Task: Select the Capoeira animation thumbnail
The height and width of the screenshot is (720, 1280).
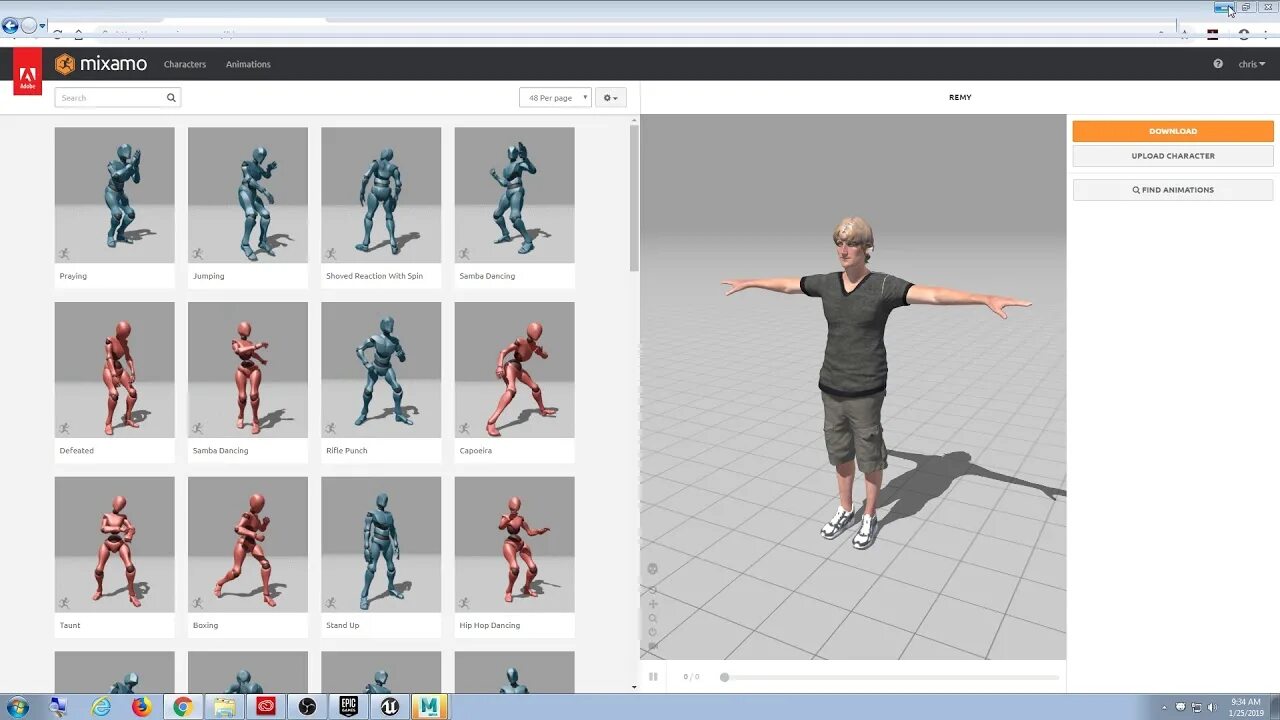Action: point(514,370)
